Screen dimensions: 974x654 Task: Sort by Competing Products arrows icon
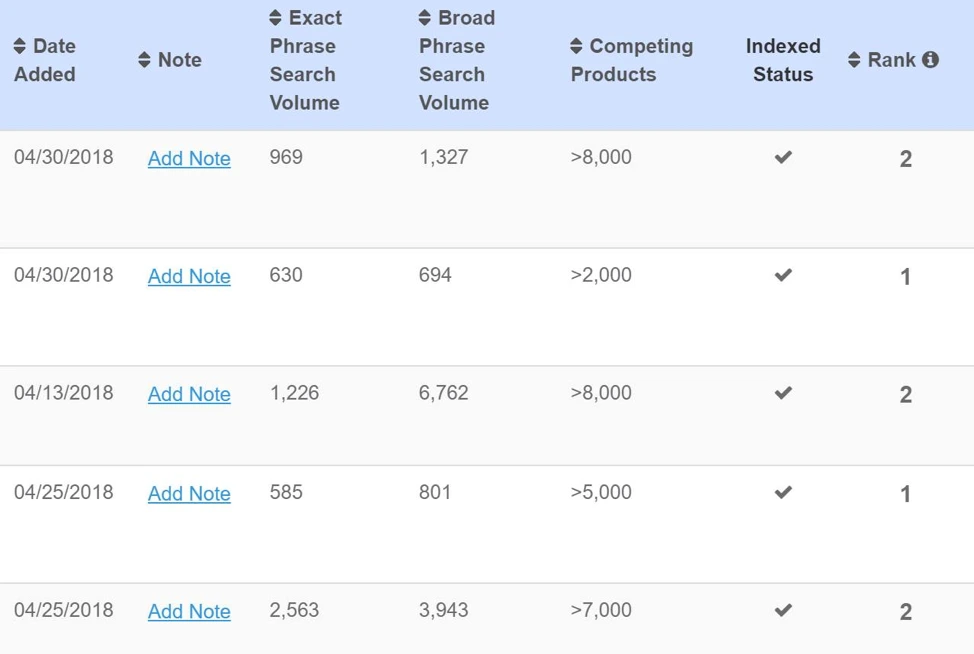pos(576,46)
